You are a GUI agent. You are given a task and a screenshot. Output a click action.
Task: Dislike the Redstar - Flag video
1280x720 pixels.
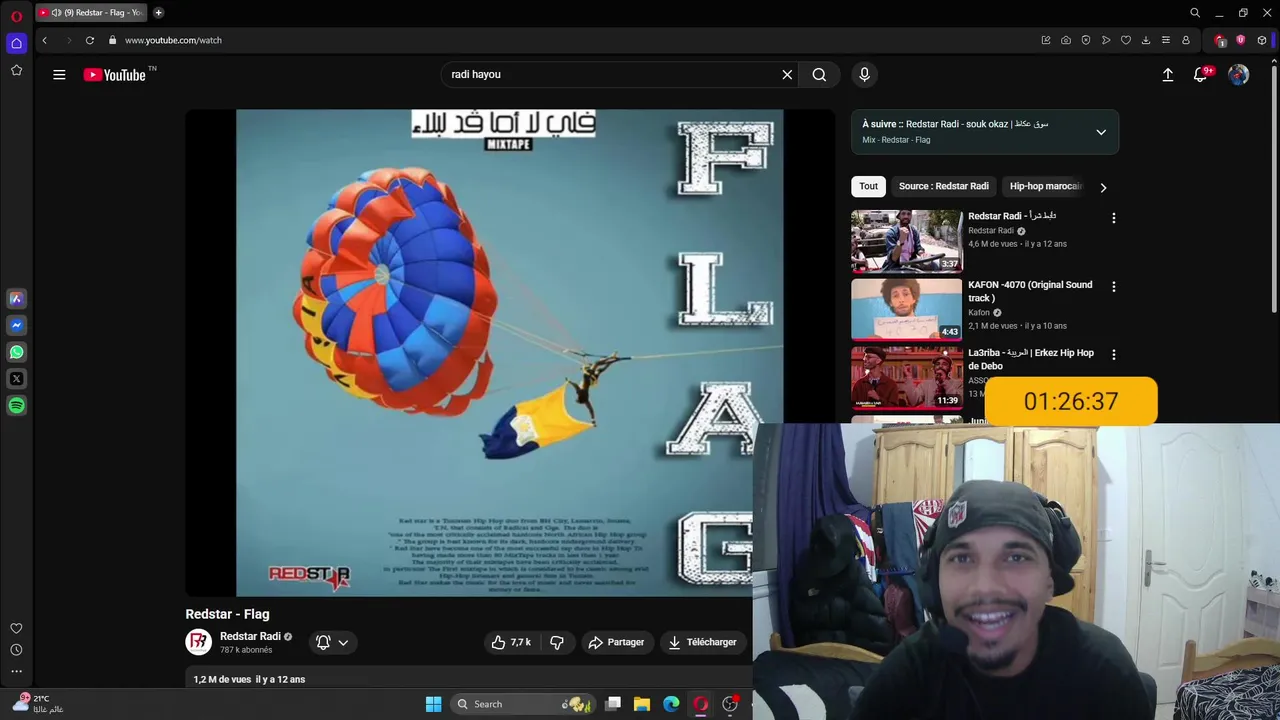(x=557, y=642)
